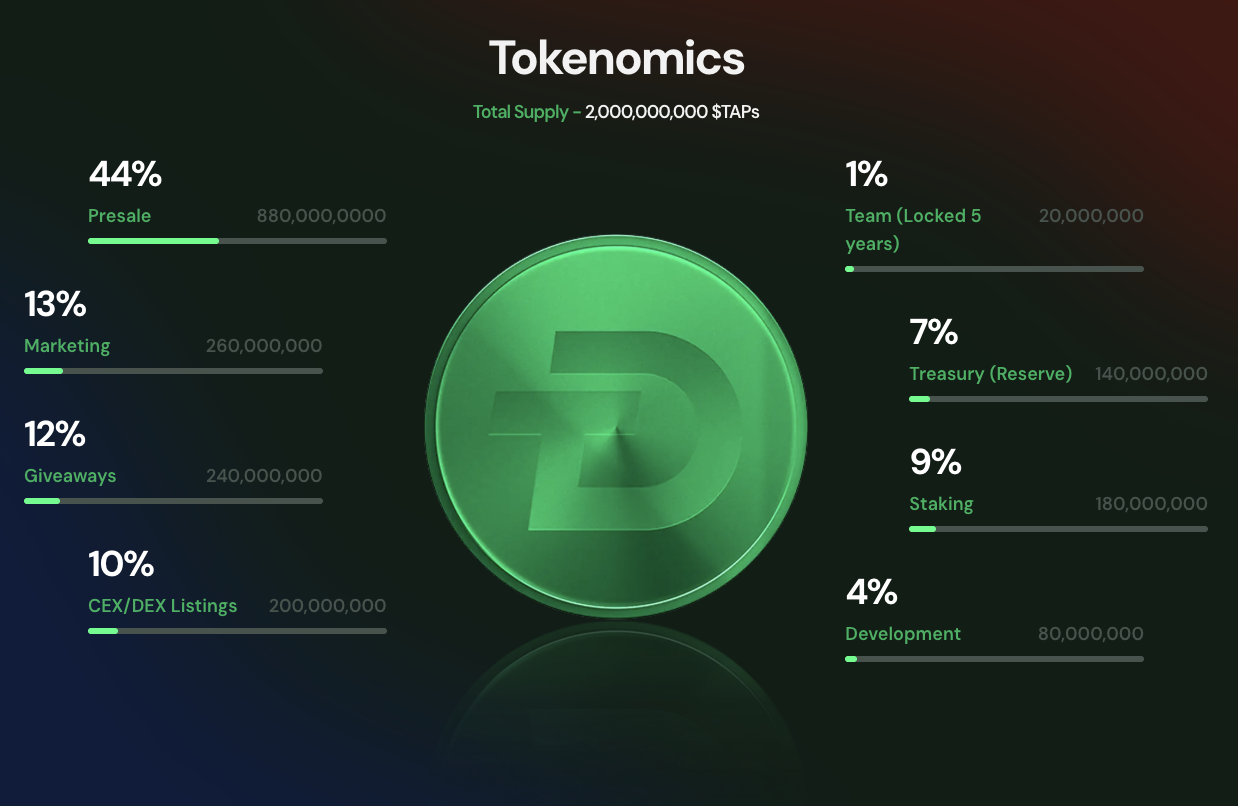Viewport: 1238px width, 806px height.
Task: Select the Treasury (Reserve) label
Action: [990, 374]
